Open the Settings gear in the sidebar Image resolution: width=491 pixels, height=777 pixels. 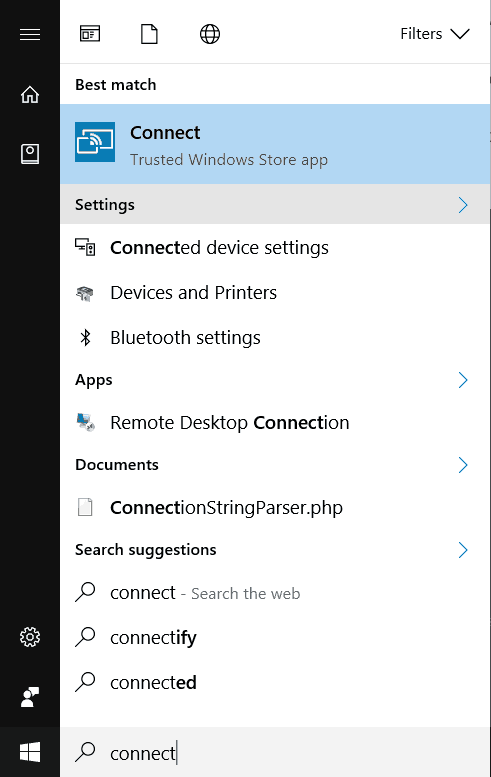pyautogui.click(x=30, y=637)
